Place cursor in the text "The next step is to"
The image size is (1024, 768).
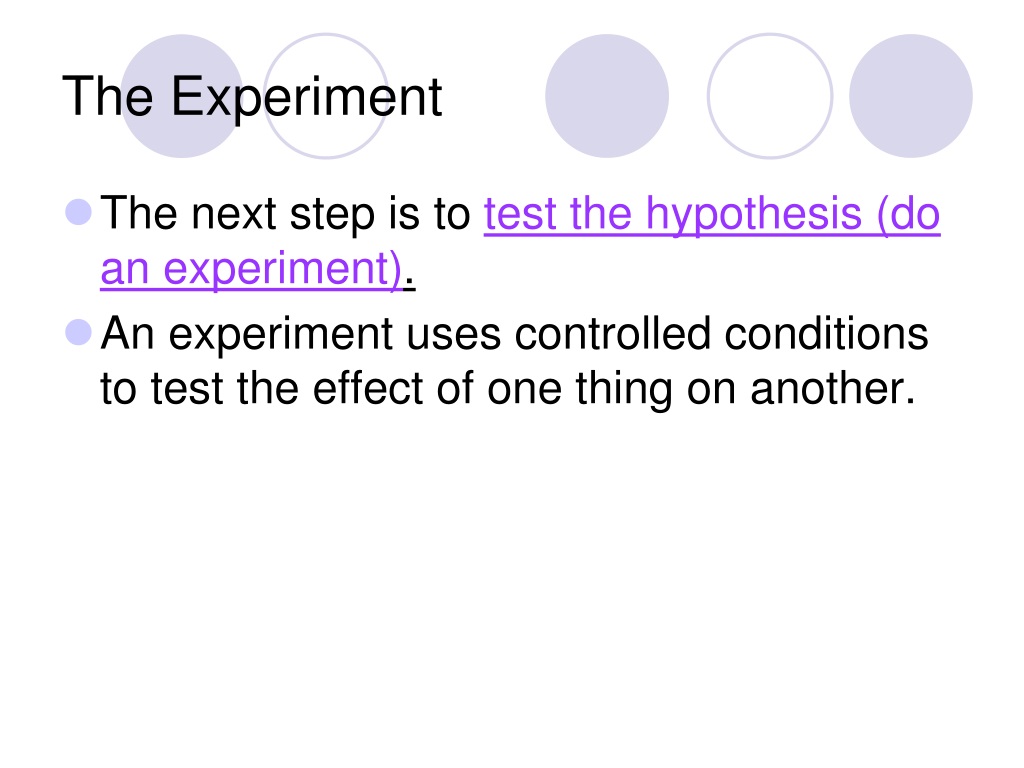285,214
